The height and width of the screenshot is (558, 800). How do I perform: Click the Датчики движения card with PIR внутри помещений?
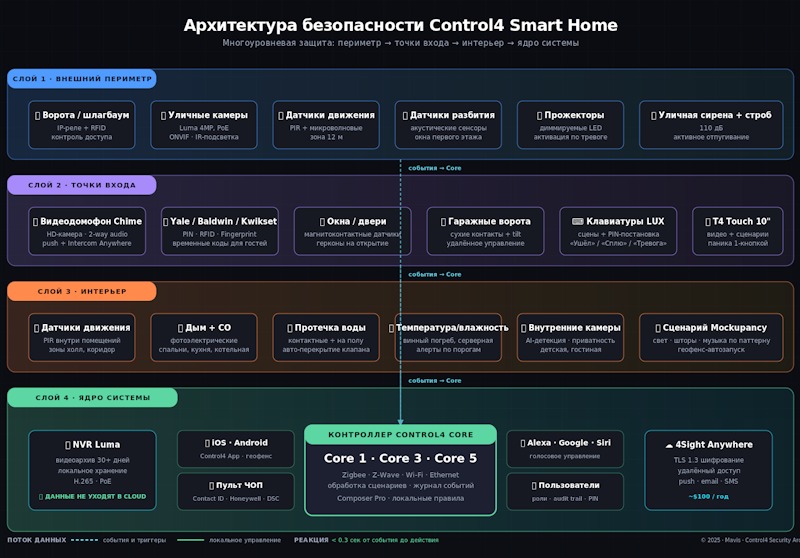click(82, 338)
